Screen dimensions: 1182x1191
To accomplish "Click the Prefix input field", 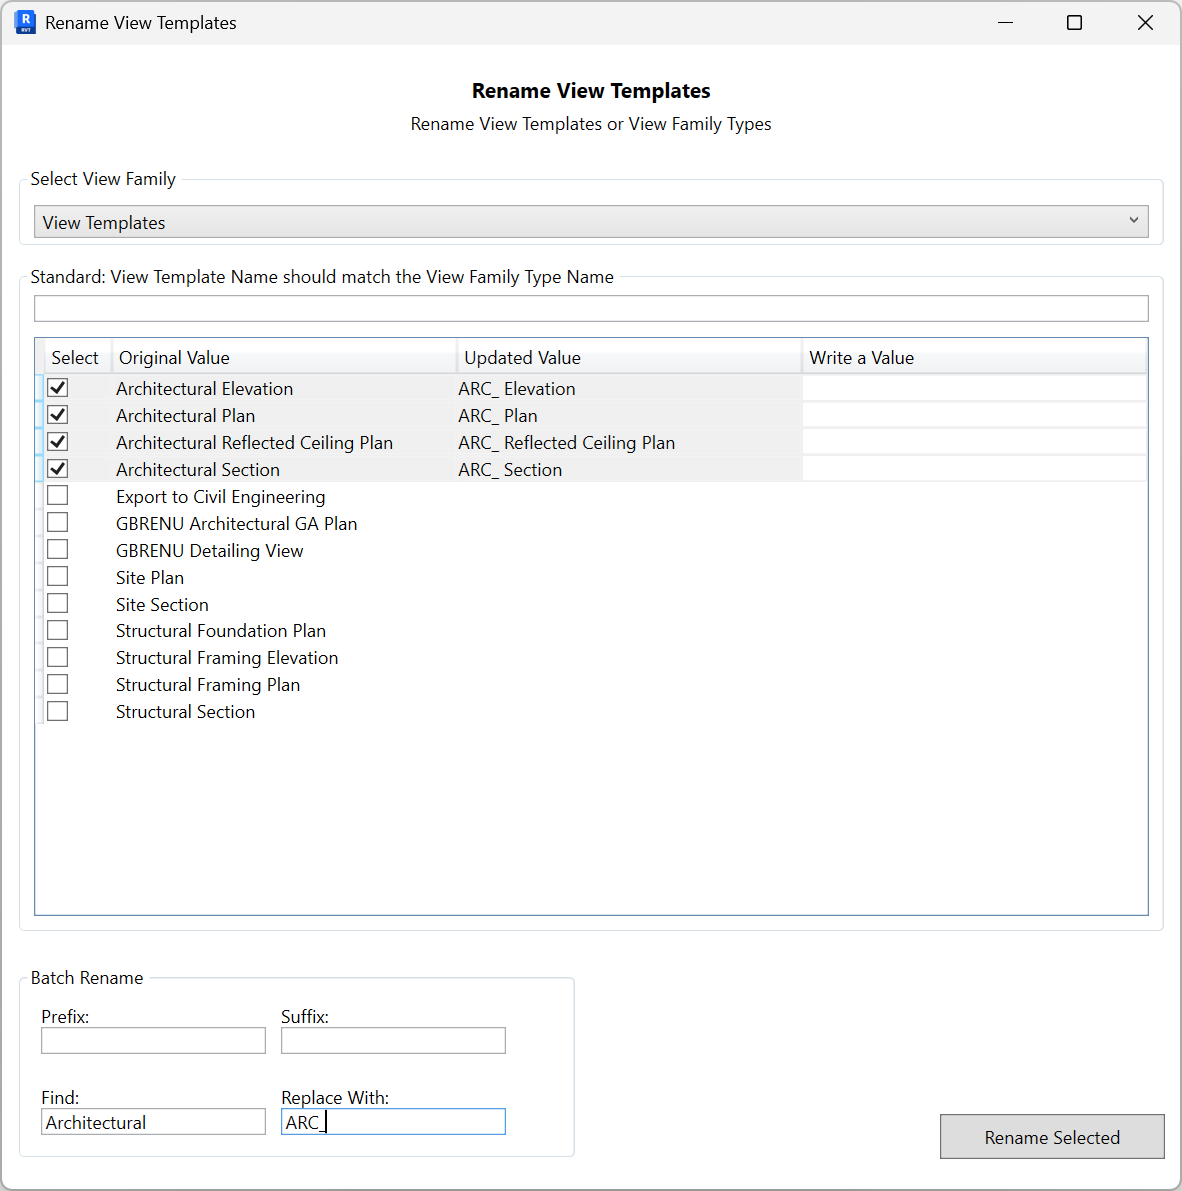I will pyautogui.click(x=152, y=1040).
